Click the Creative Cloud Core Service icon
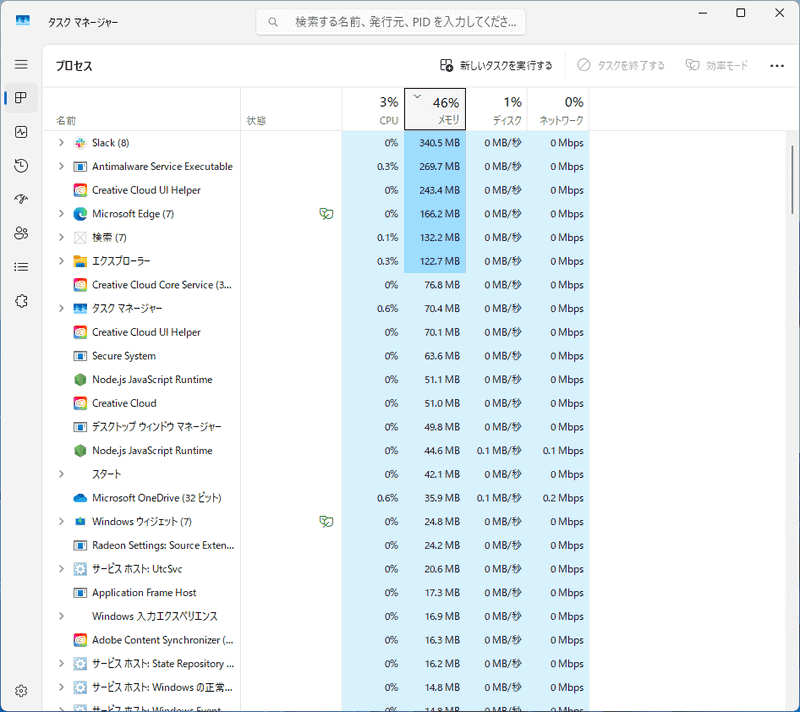This screenshot has width=800, height=712. [x=80, y=285]
